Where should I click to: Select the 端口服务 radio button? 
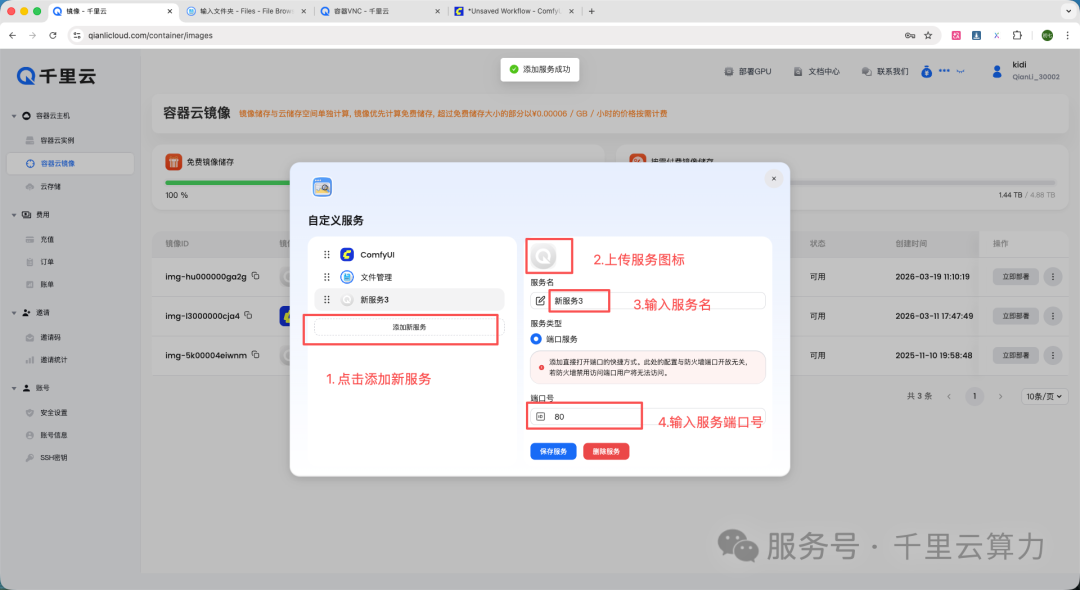pos(536,339)
